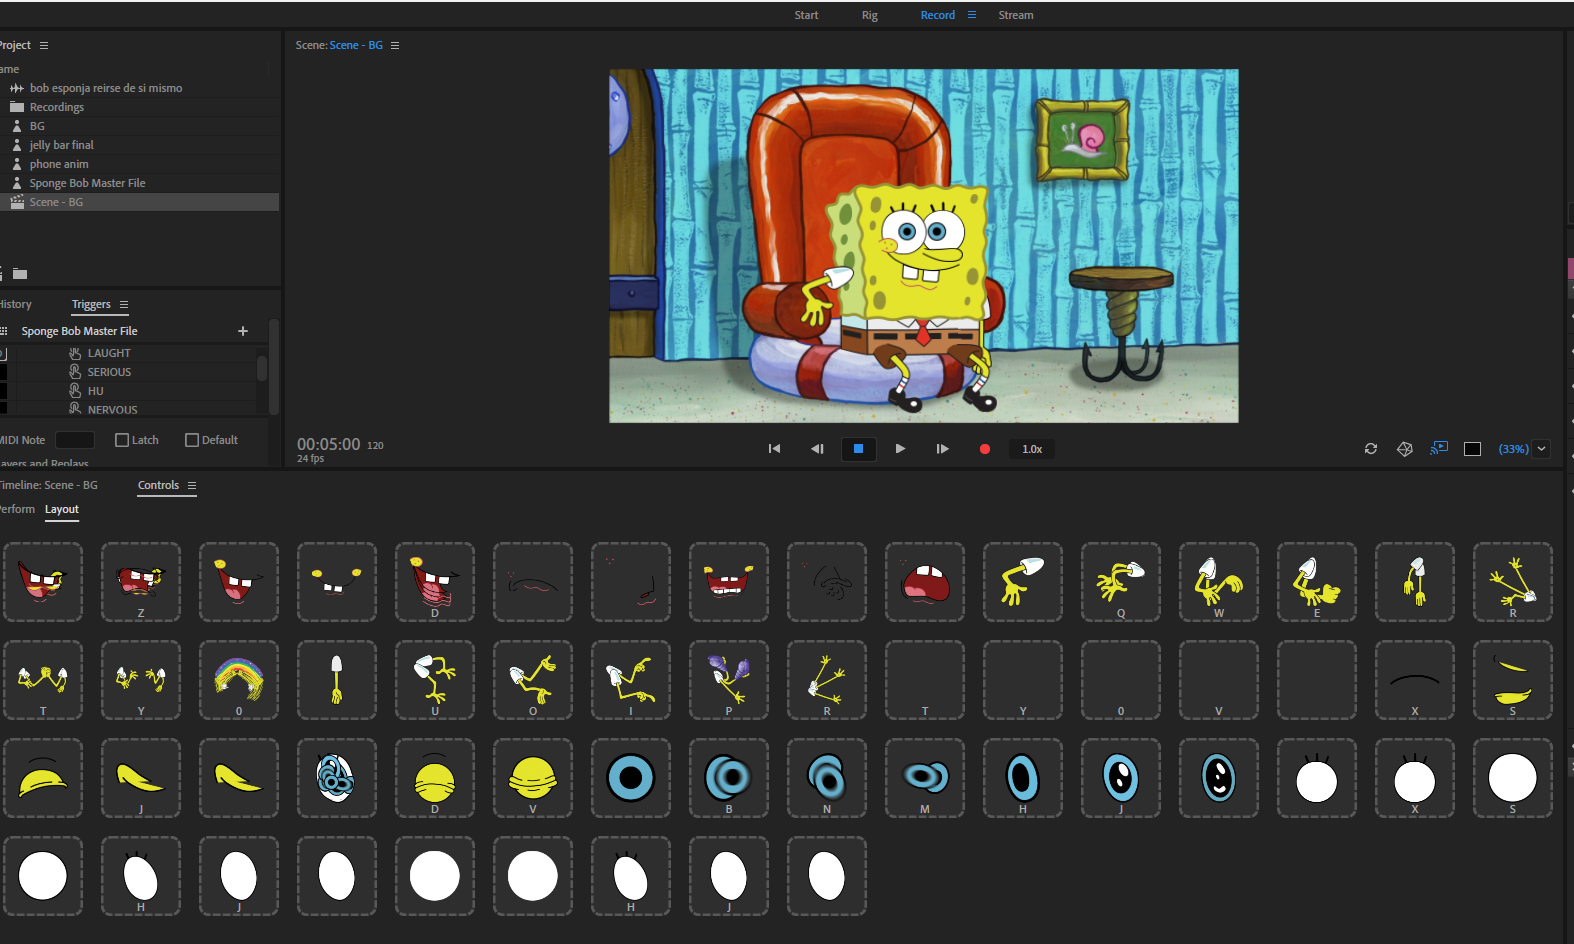Viewport: 1574px width, 944px height.
Task: Click the Scene - BG link in Scene header
Action: click(356, 45)
